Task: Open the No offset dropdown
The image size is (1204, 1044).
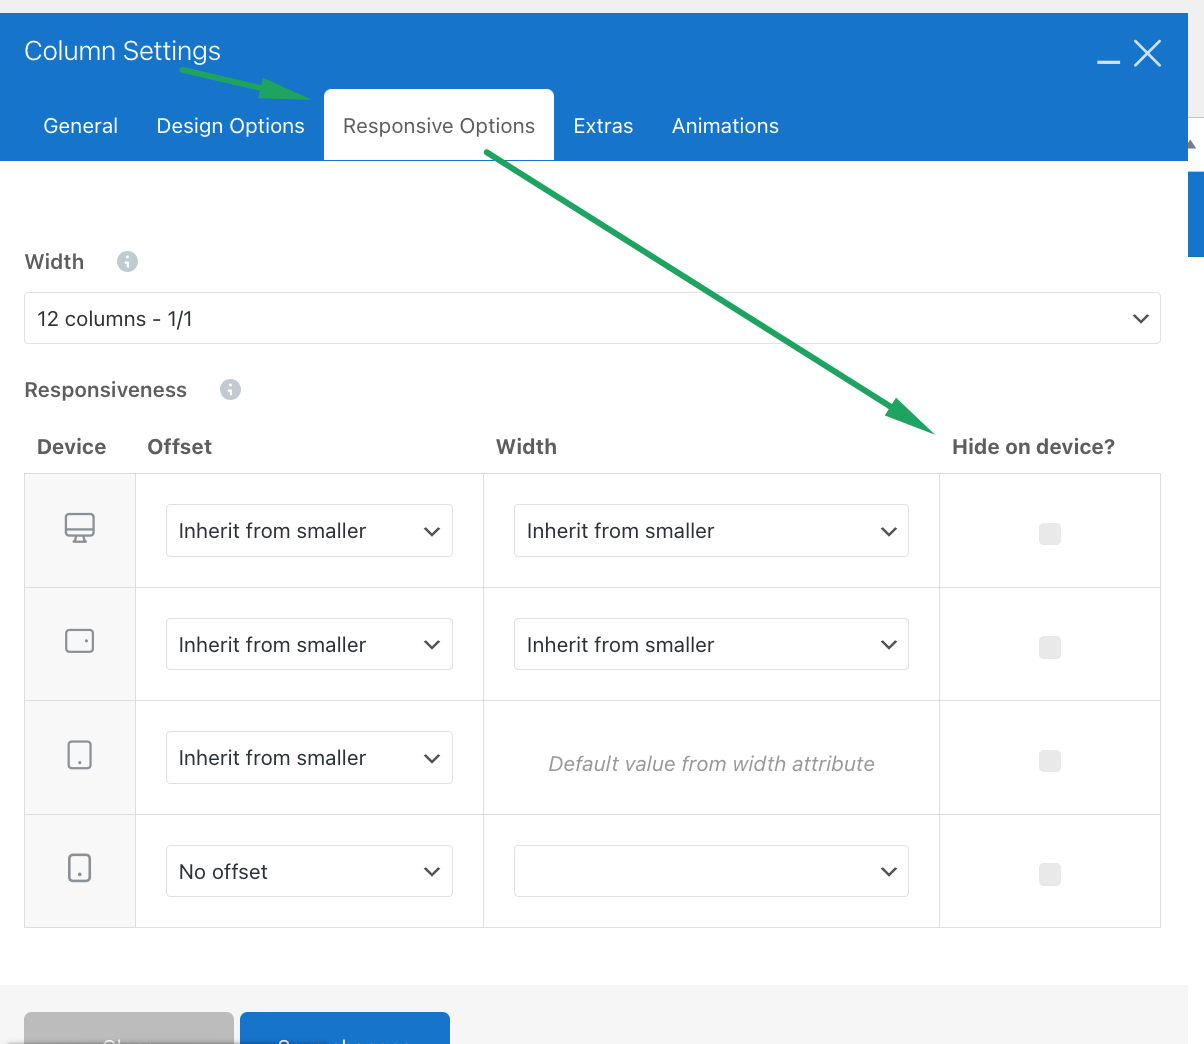Action: click(x=309, y=871)
